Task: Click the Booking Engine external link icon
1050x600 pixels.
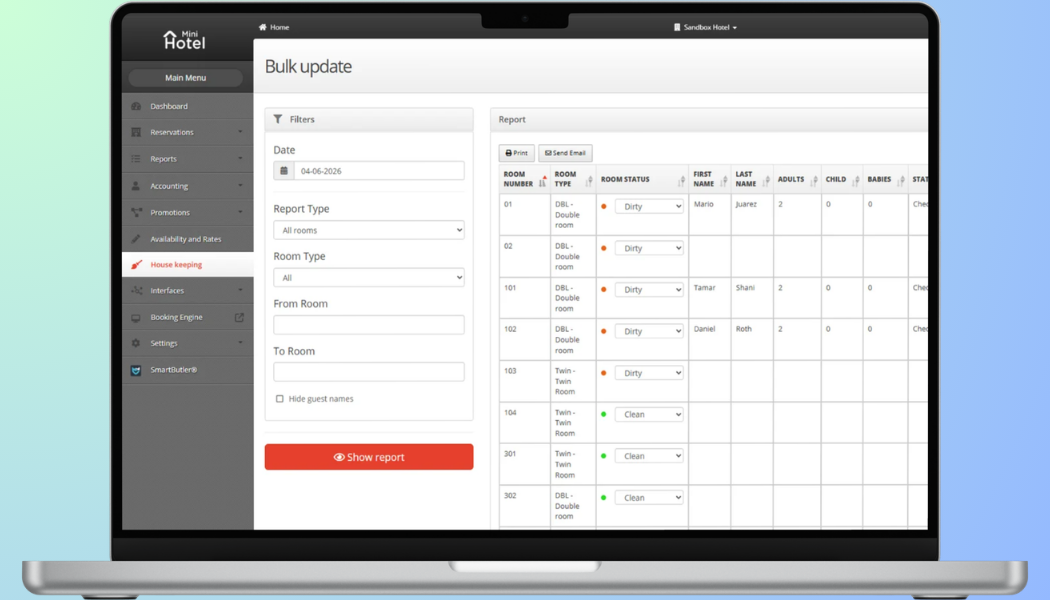Action: (239, 317)
